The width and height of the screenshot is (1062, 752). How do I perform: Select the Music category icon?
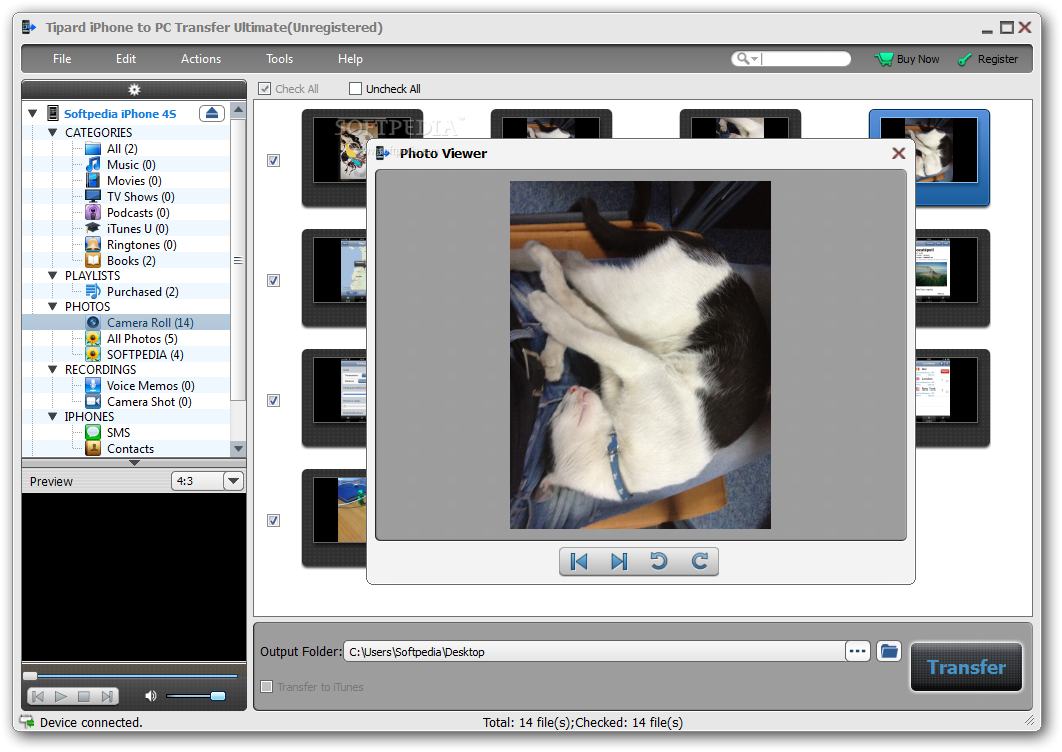[93, 165]
